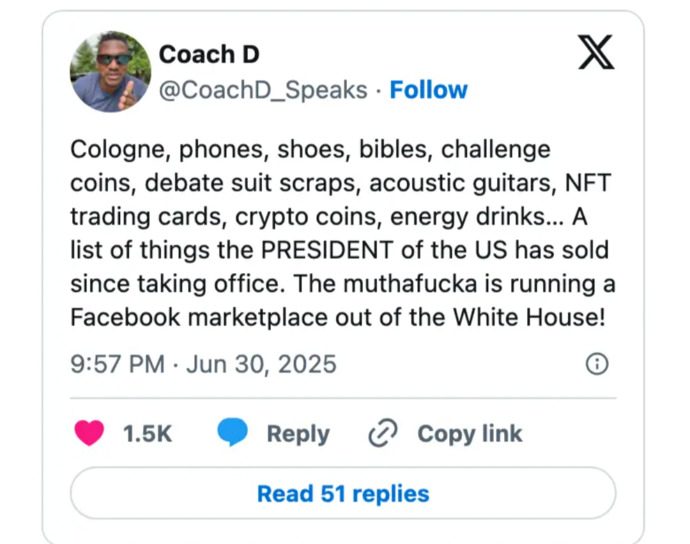690x544 pixels.
Task: Click the 9:57 PM time in the timestamp
Action: click(117, 364)
